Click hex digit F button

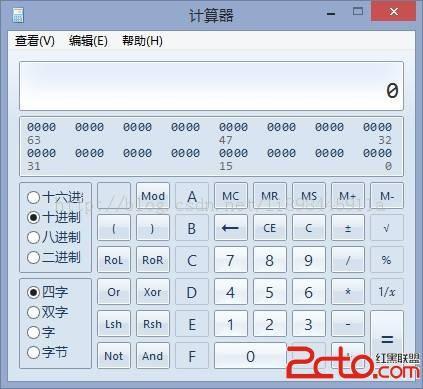[192, 356]
